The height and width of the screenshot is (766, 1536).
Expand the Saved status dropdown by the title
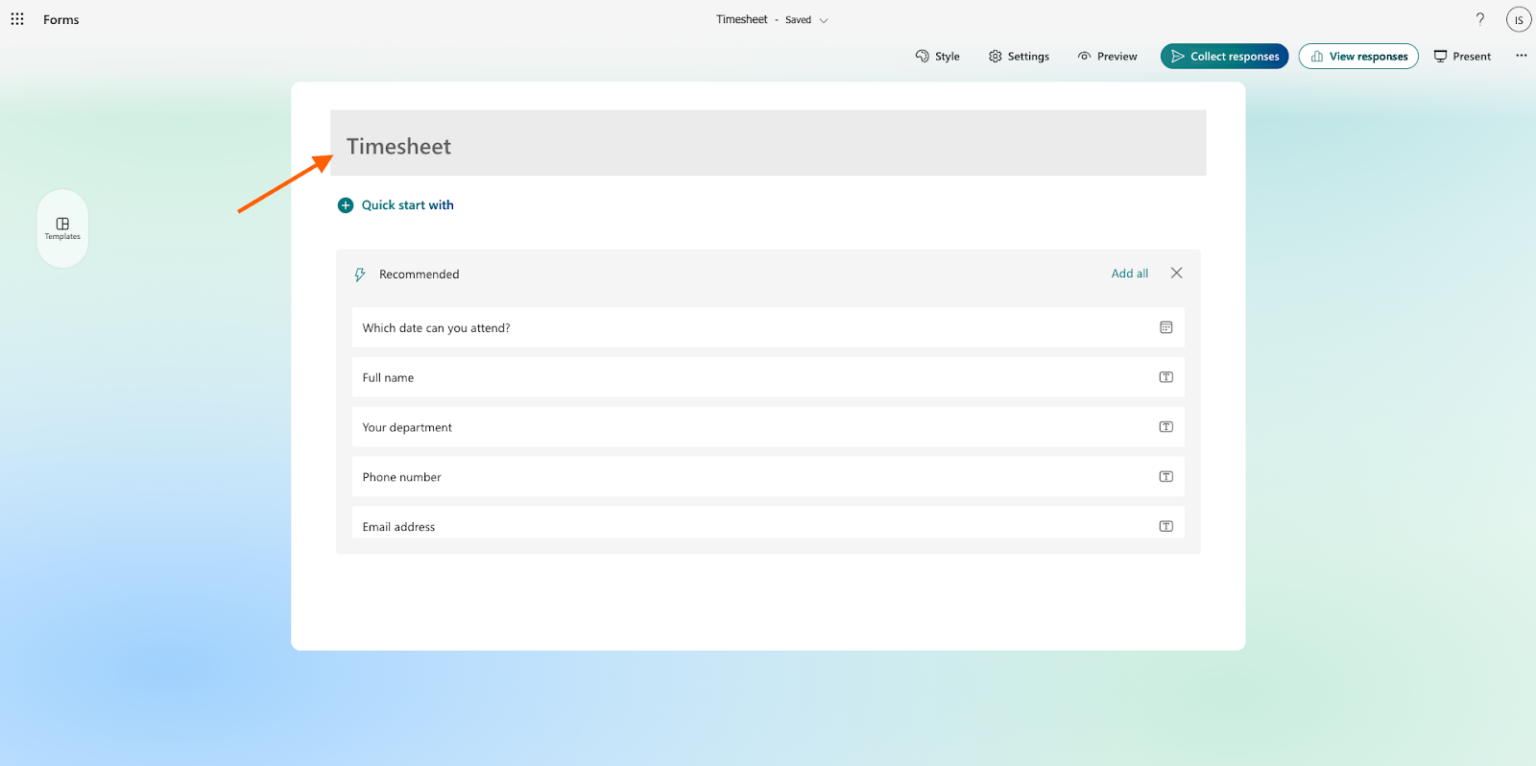pyautogui.click(x=822, y=19)
